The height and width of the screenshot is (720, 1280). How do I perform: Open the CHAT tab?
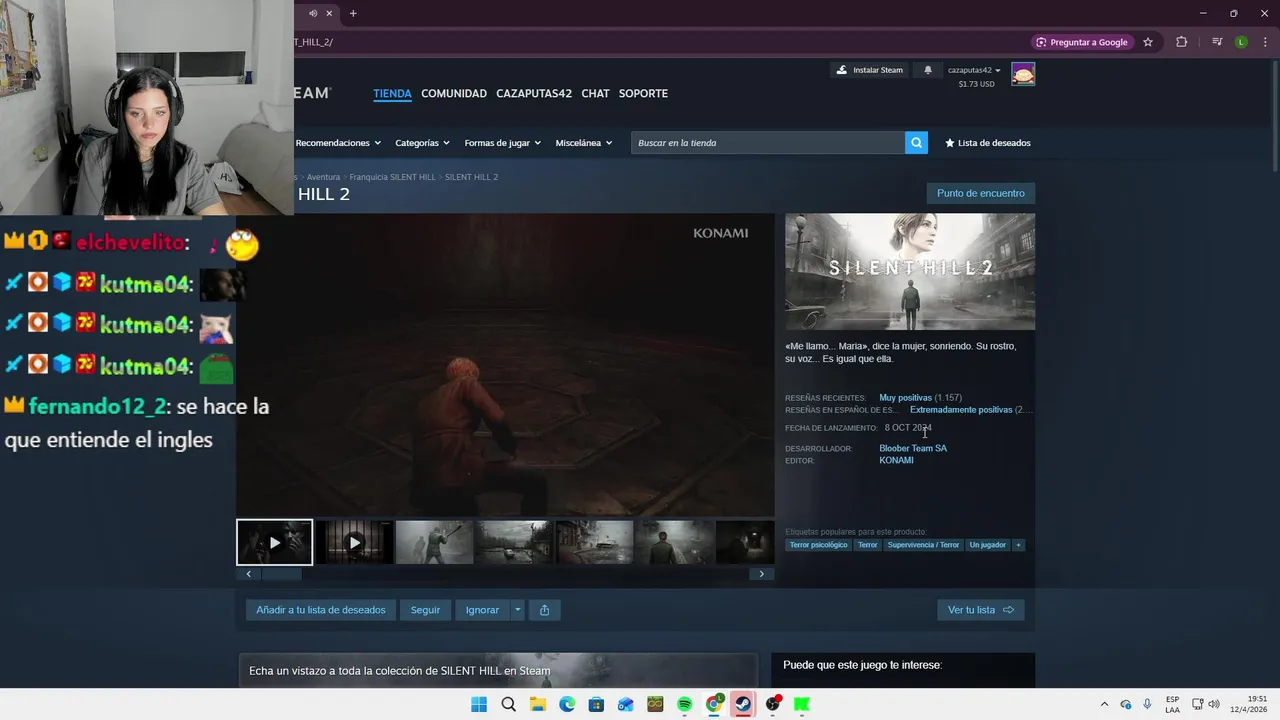(x=595, y=93)
